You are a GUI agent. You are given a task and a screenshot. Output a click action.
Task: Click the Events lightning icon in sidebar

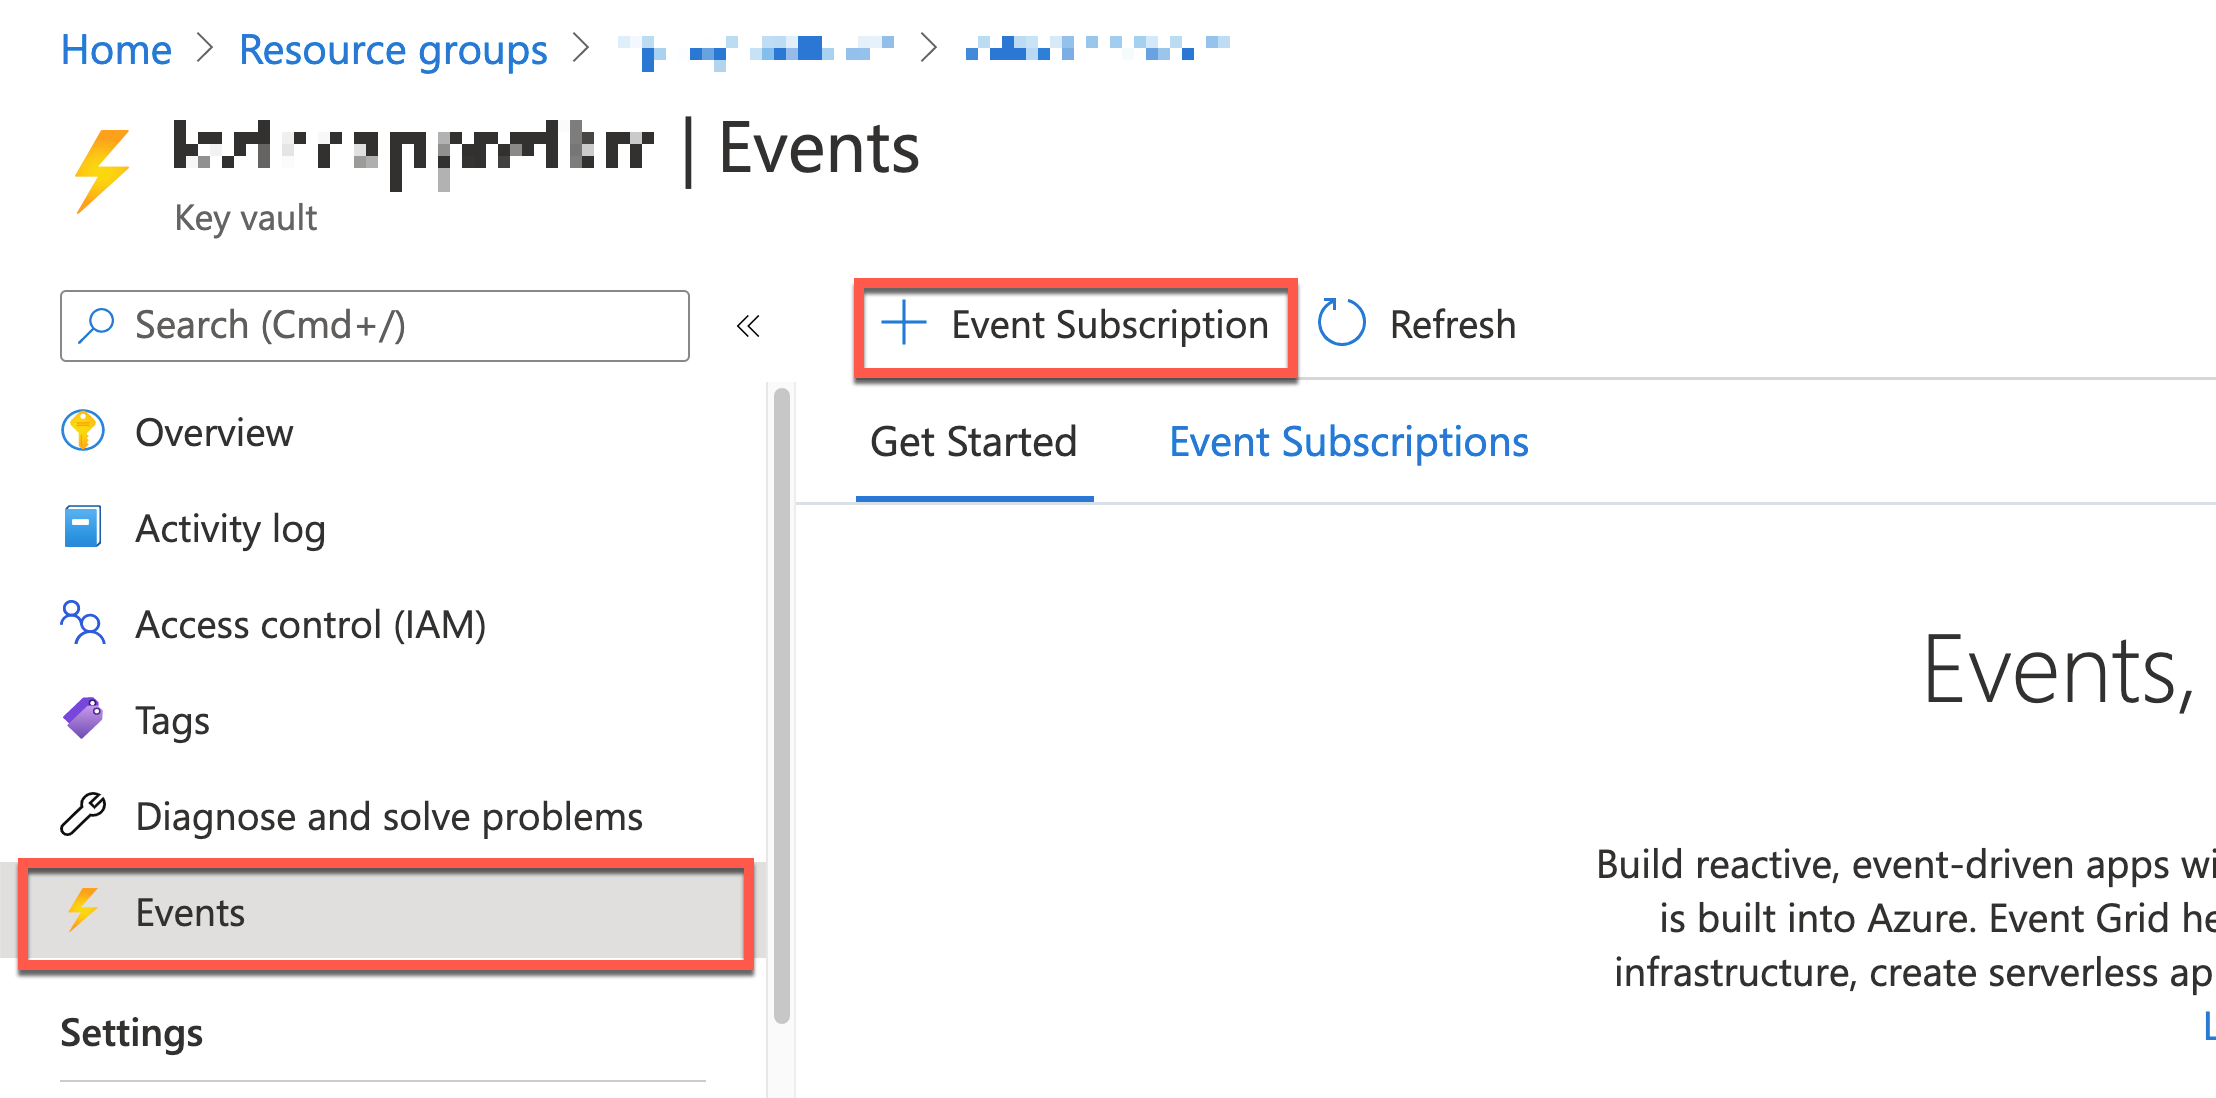tap(84, 911)
